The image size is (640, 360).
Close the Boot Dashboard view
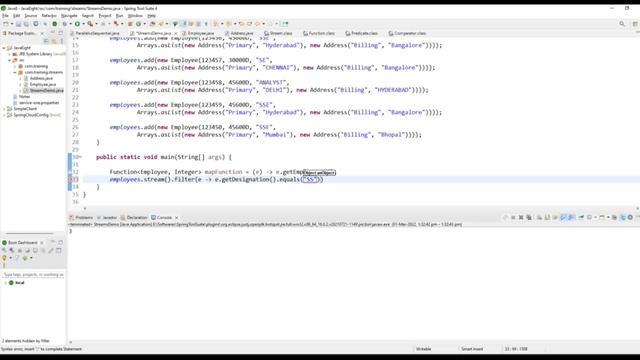pyautogui.click(x=42, y=243)
